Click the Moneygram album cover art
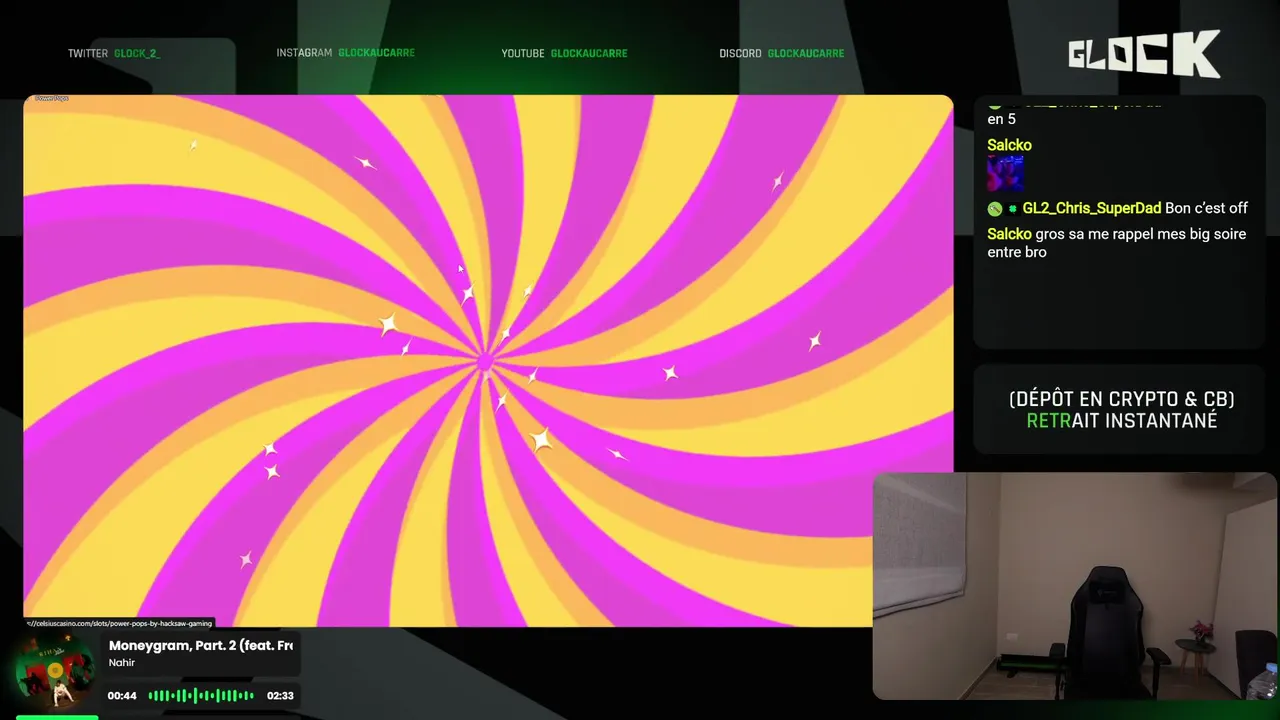The image size is (1280, 720). pos(55,671)
